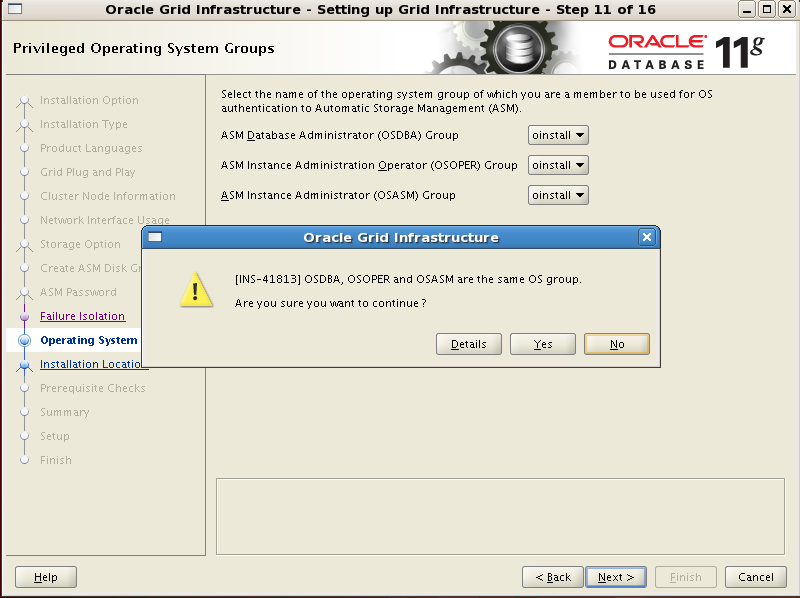This screenshot has height=598, width=800.
Task: Click the ASM Instance Administration Operator label
Action: tap(369, 165)
